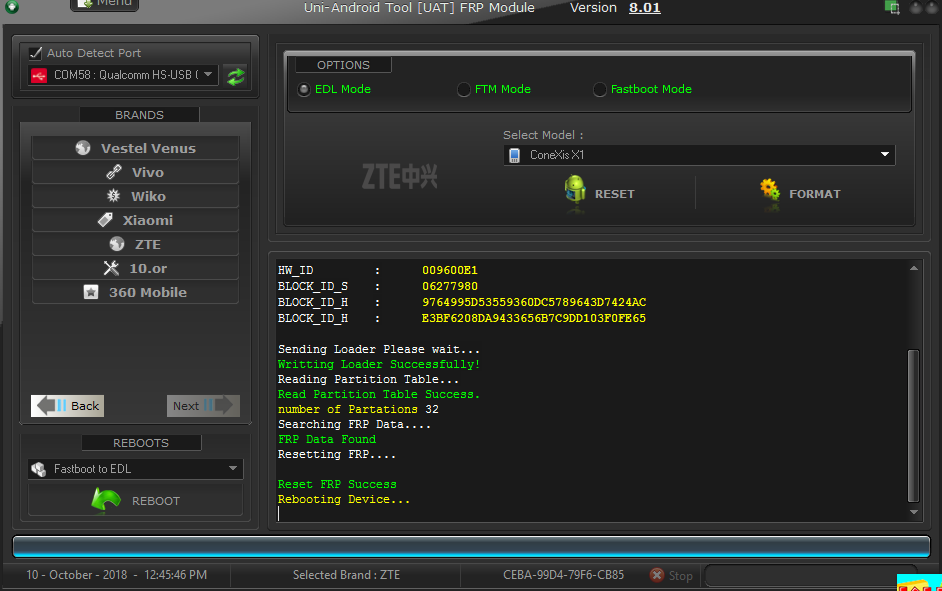
Task: Choose the Vestel Venus brand
Action: click(135, 148)
